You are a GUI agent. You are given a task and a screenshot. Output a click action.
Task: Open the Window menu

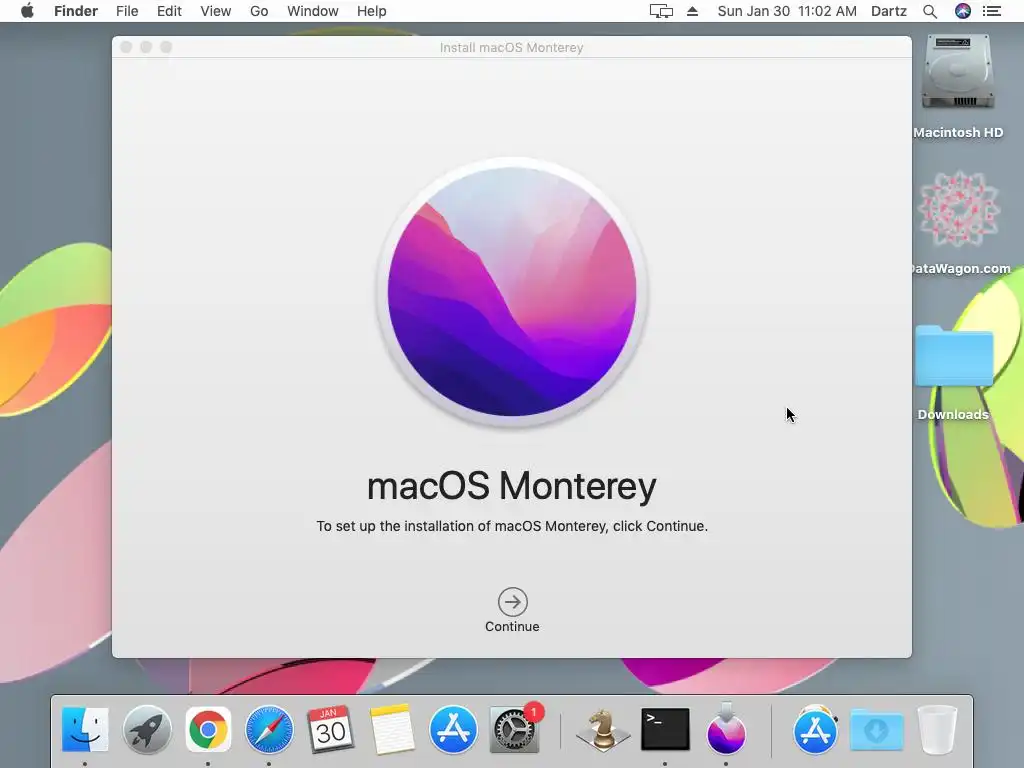[313, 11]
